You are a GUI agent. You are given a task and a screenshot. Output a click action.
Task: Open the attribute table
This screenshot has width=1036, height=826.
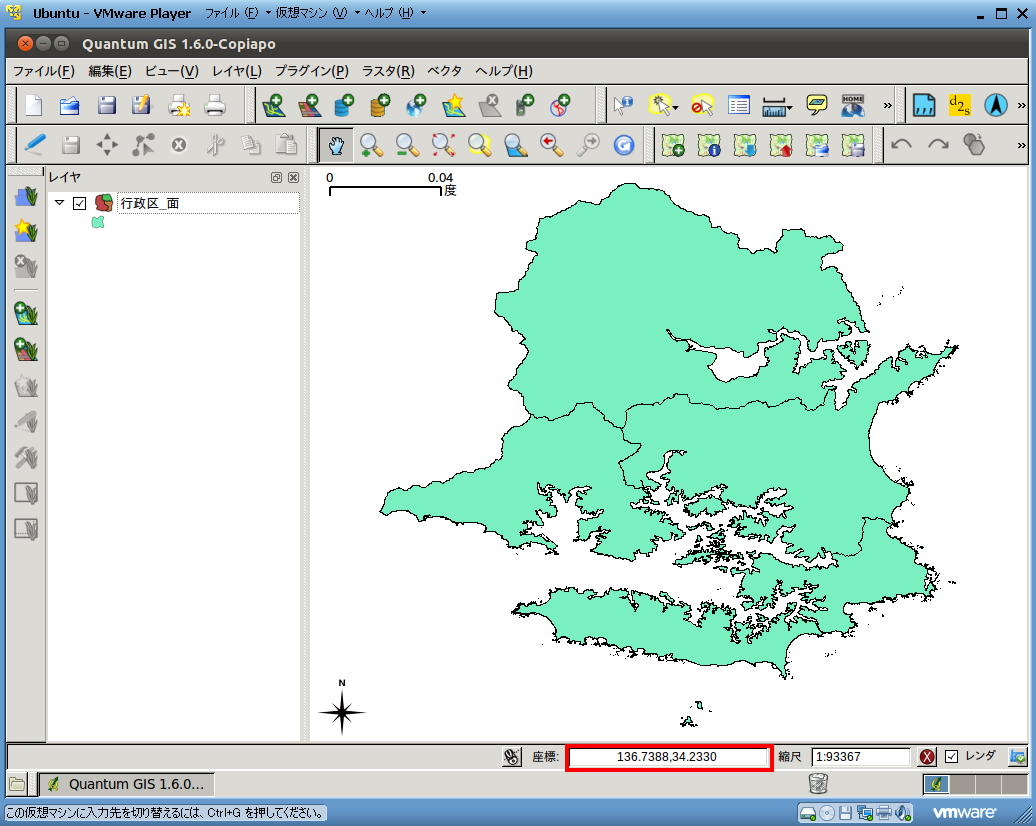[738, 105]
